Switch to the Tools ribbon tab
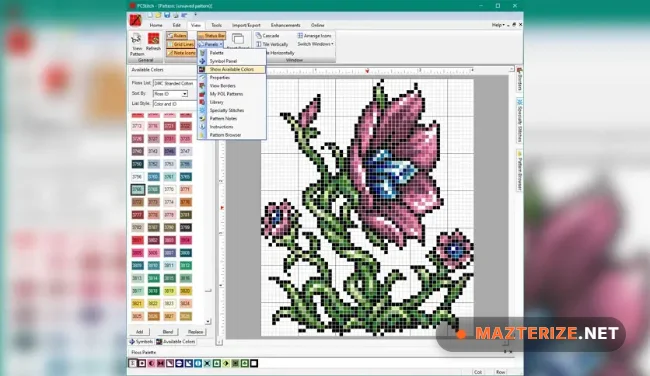Image resolution: width=650 pixels, height=376 pixels. tap(216, 25)
